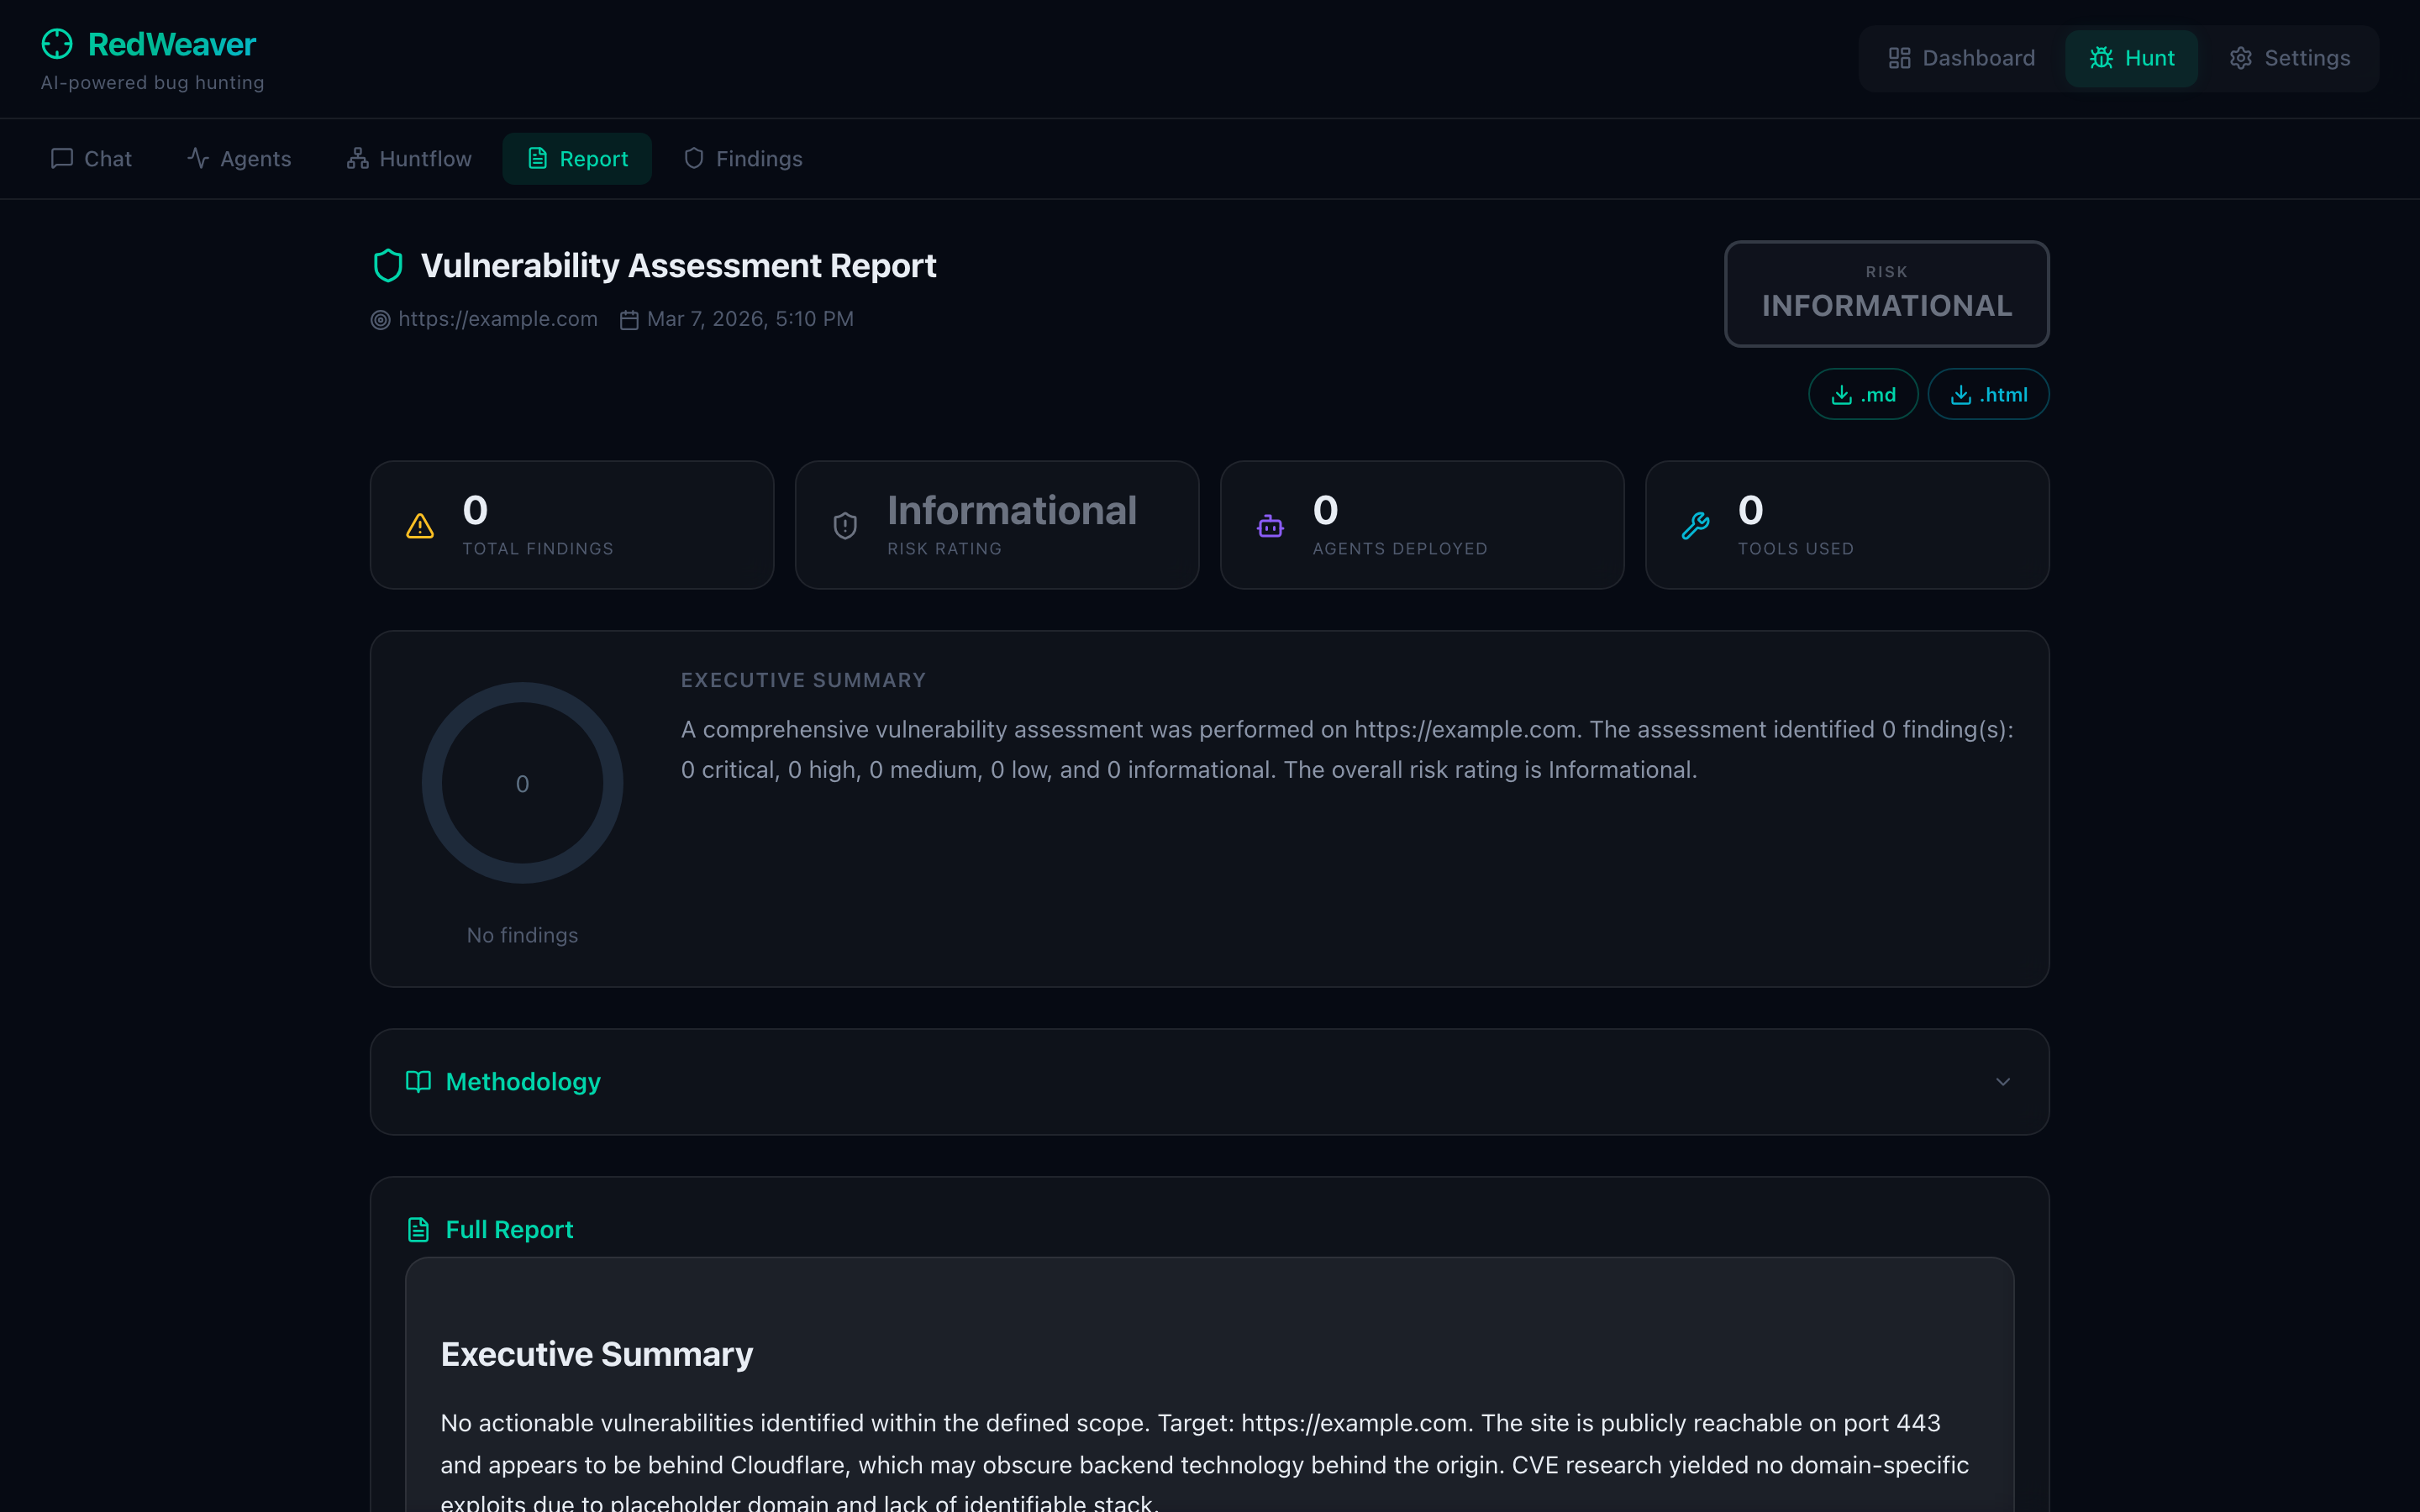2420x1512 pixels.
Task: Click the document icon beside Full Report
Action: click(418, 1230)
